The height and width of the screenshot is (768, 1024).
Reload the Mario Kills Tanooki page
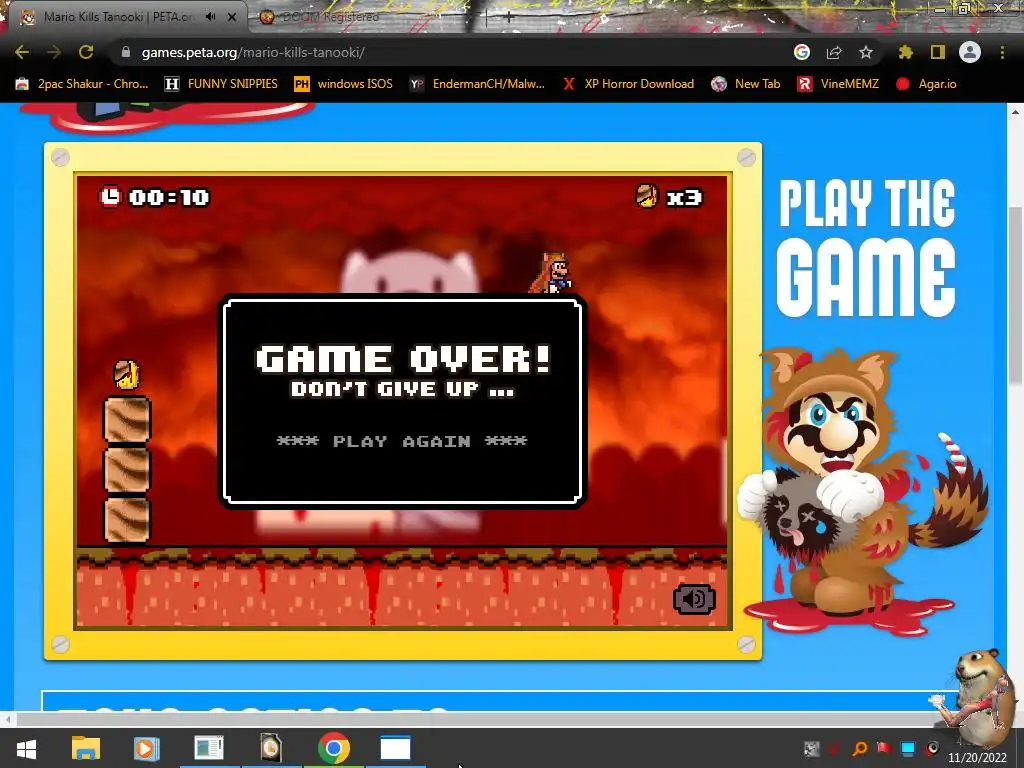[86, 52]
